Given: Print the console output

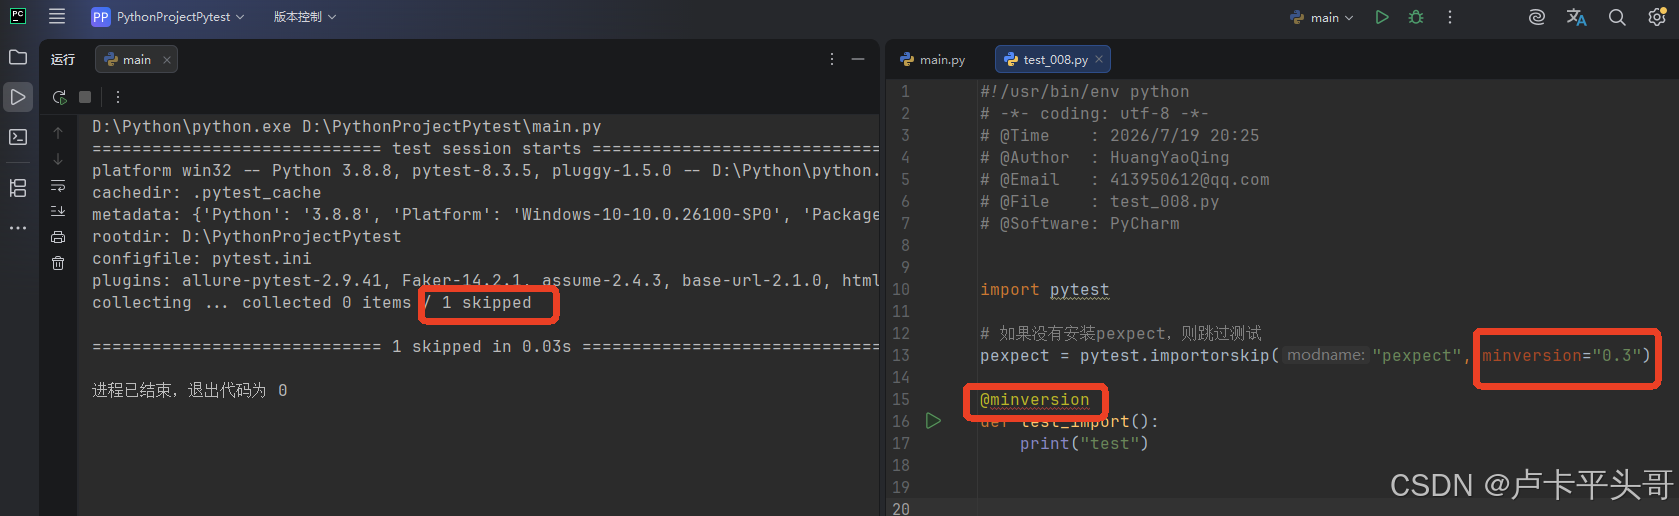Looking at the screenshot, I should 58,237.
